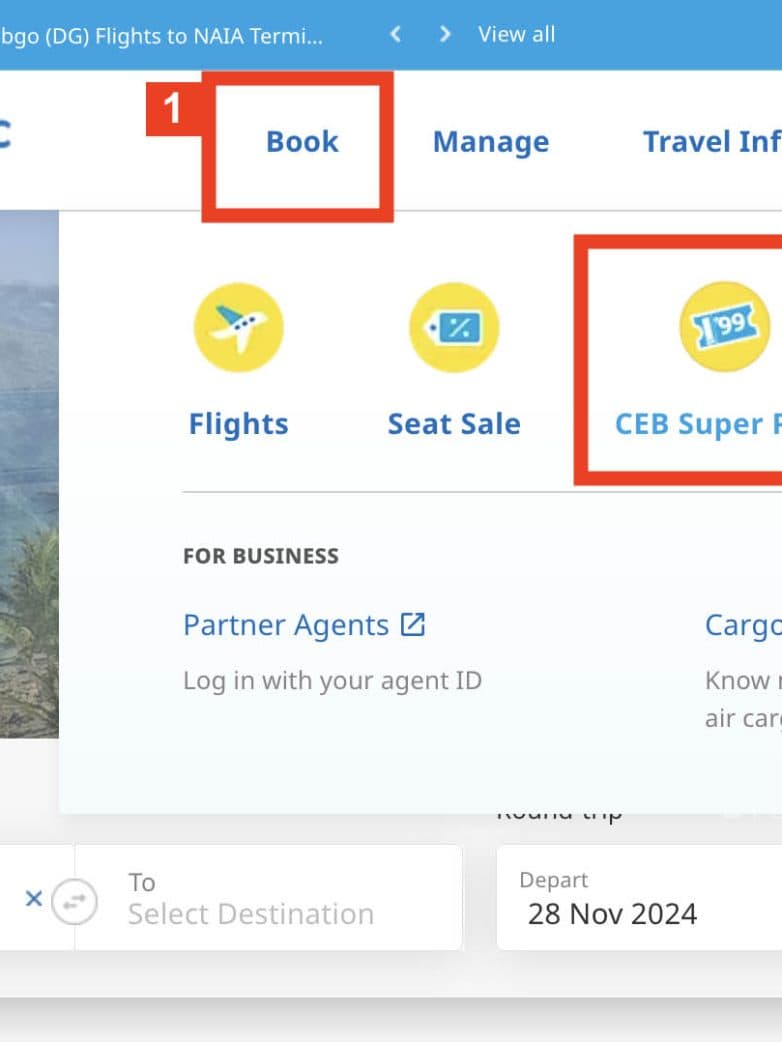Open the Travel Info menu
Screen dimensions: 782x1042
[x=710, y=142]
